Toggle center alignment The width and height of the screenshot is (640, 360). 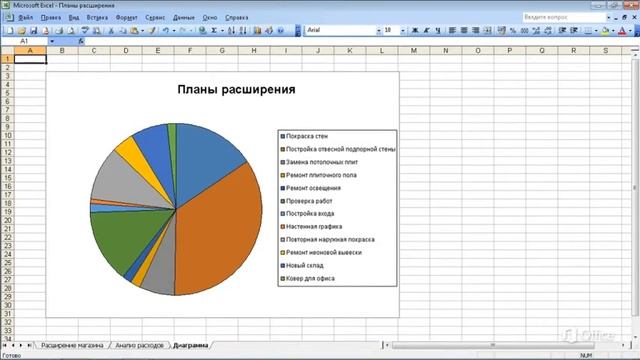(464, 30)
